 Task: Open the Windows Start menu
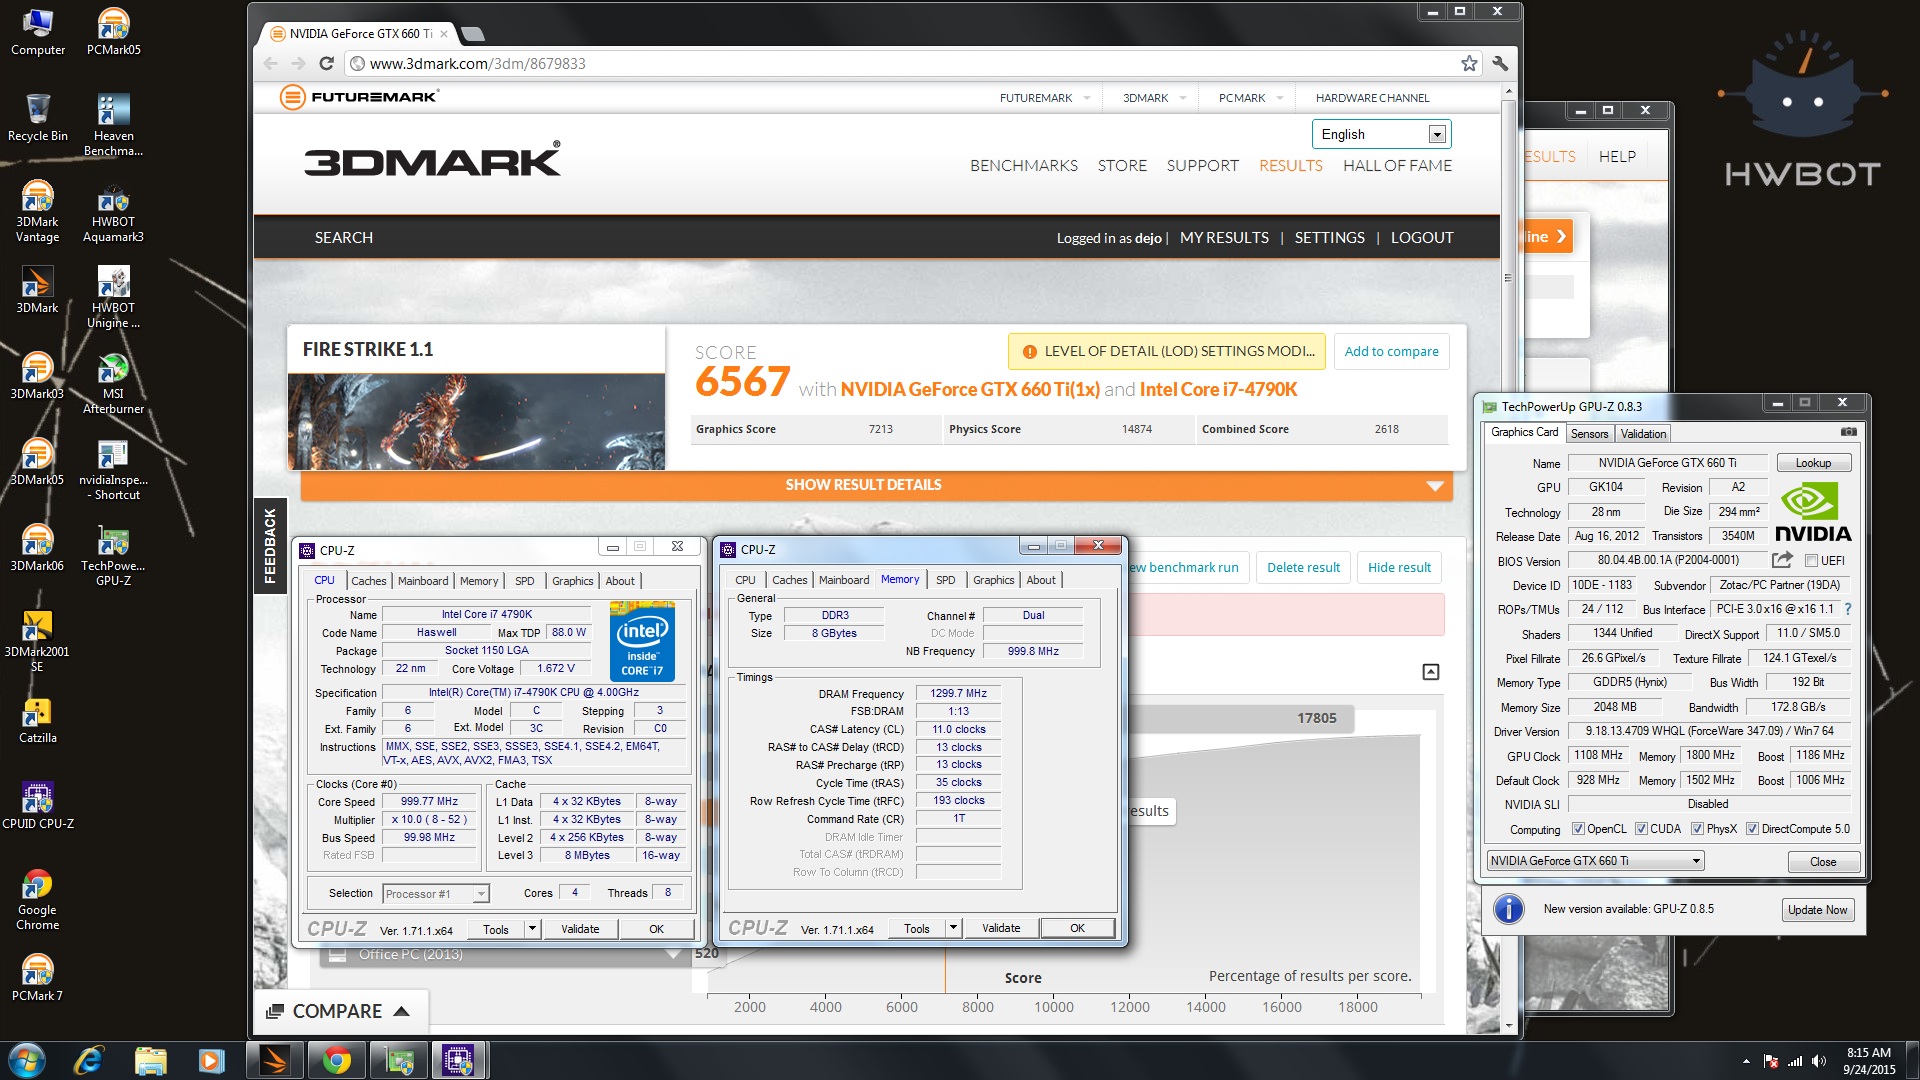click(x=27, y=1060)
